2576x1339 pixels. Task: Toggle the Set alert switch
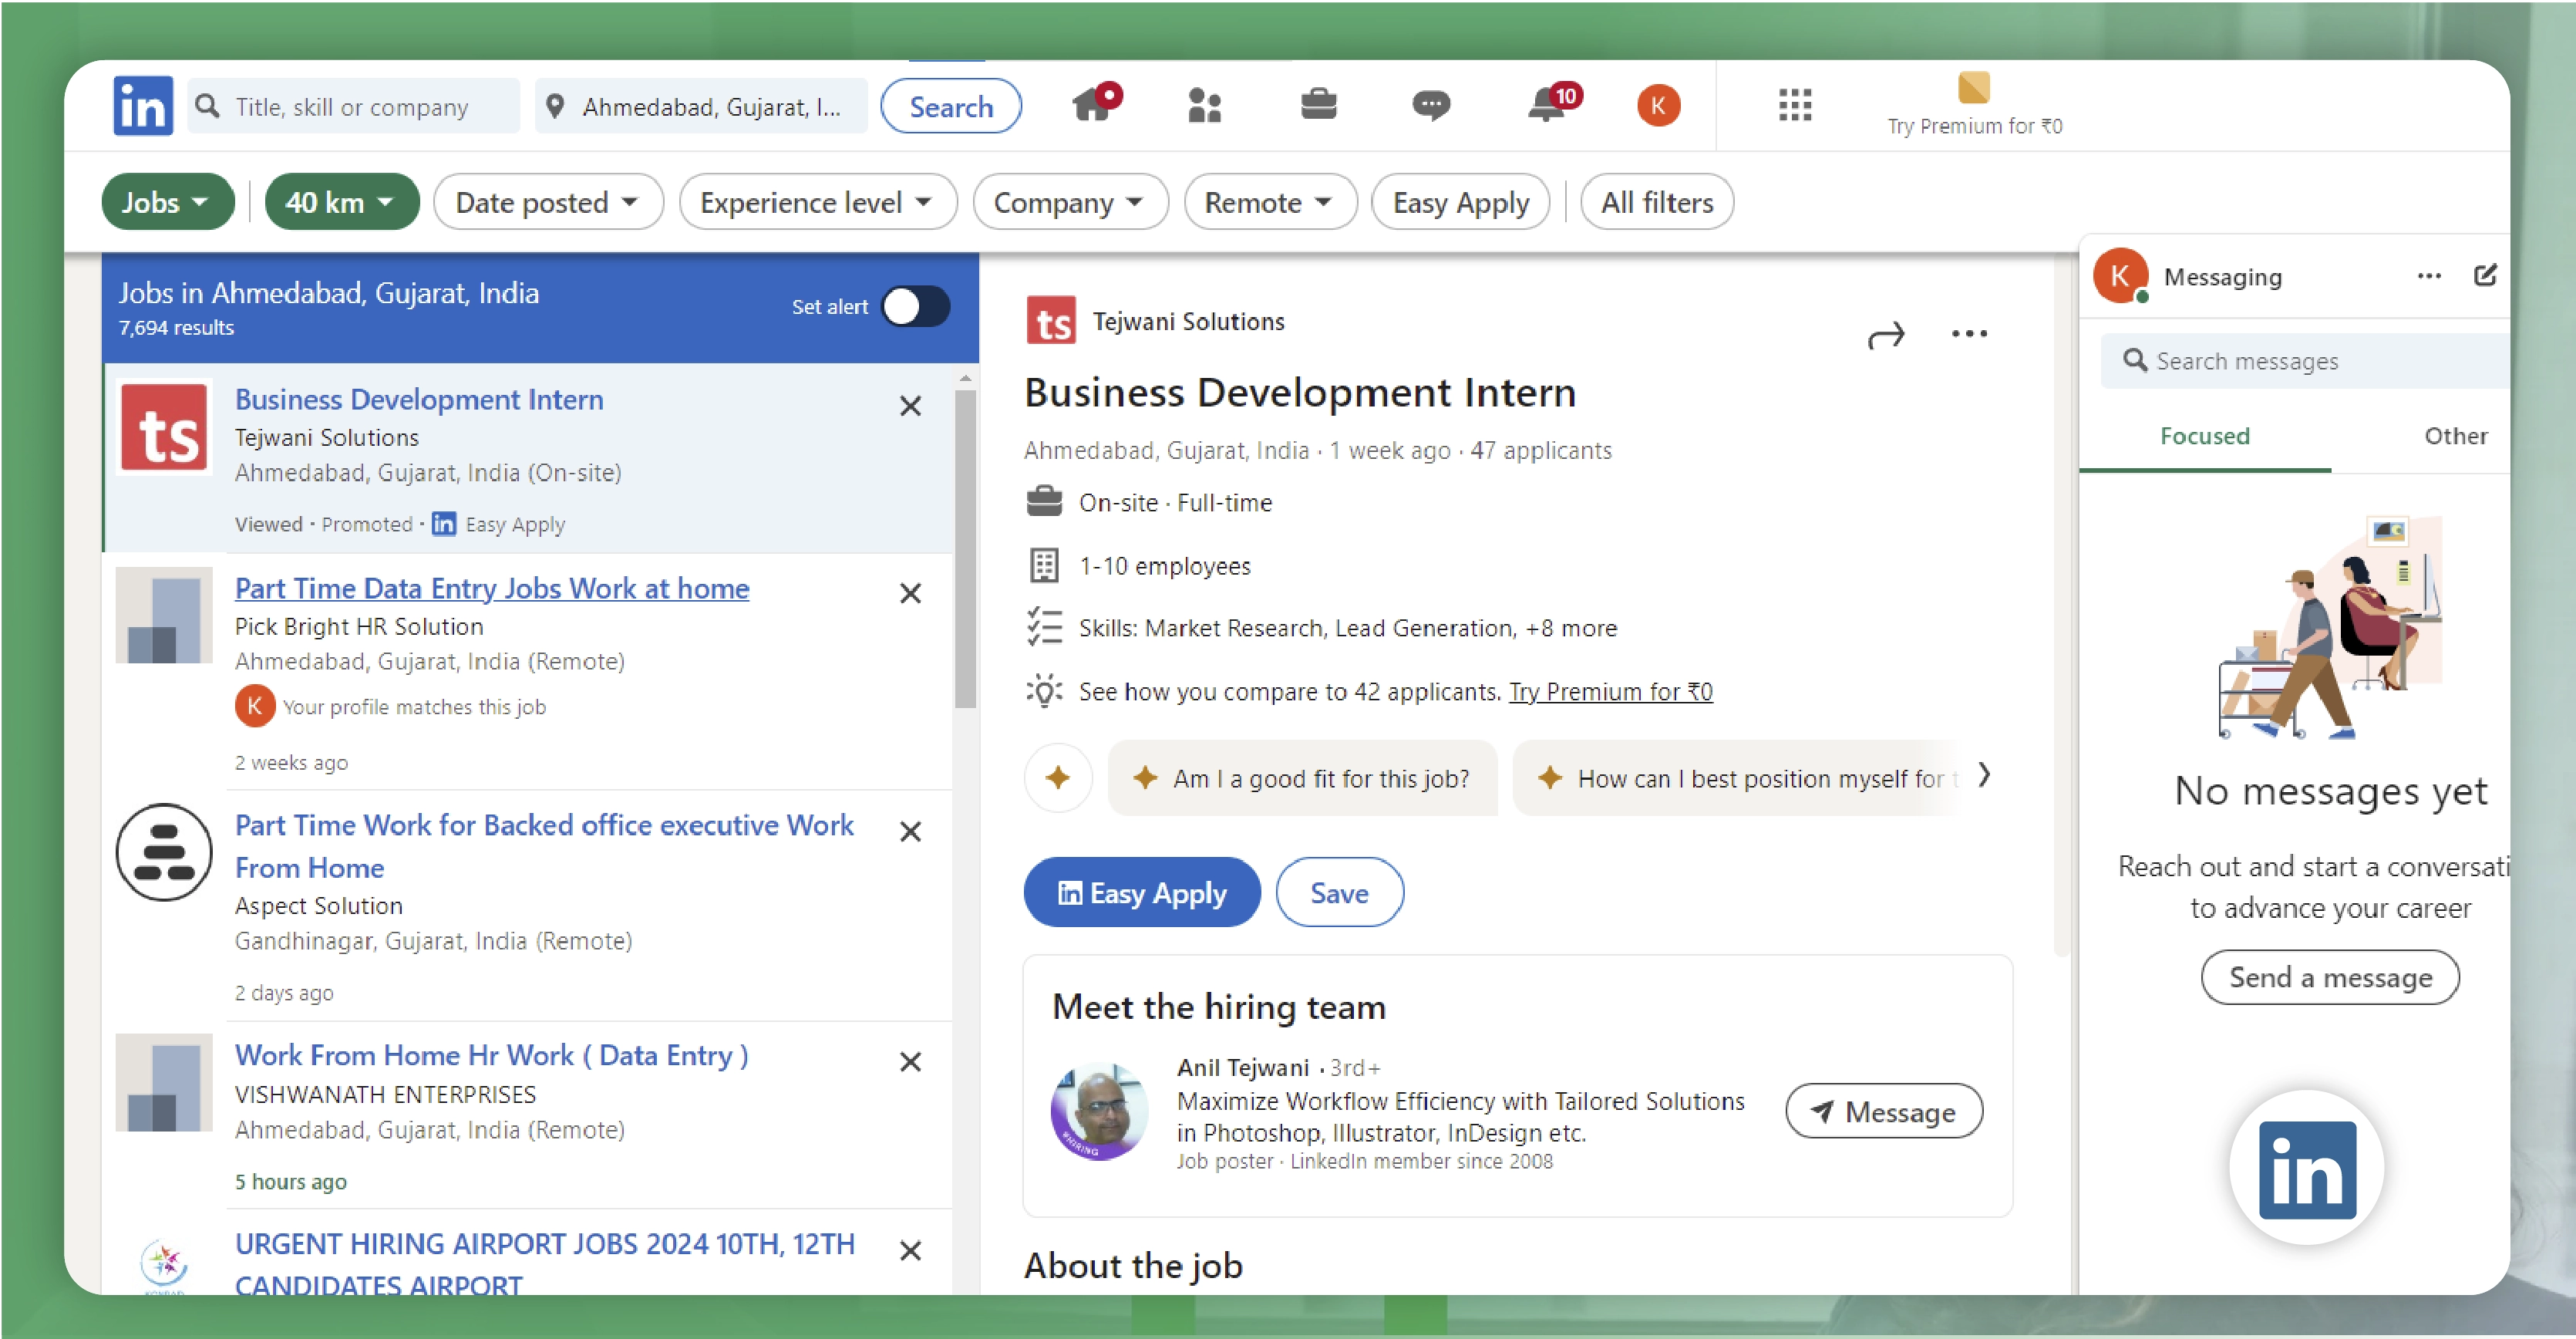(x=915, y=307)
